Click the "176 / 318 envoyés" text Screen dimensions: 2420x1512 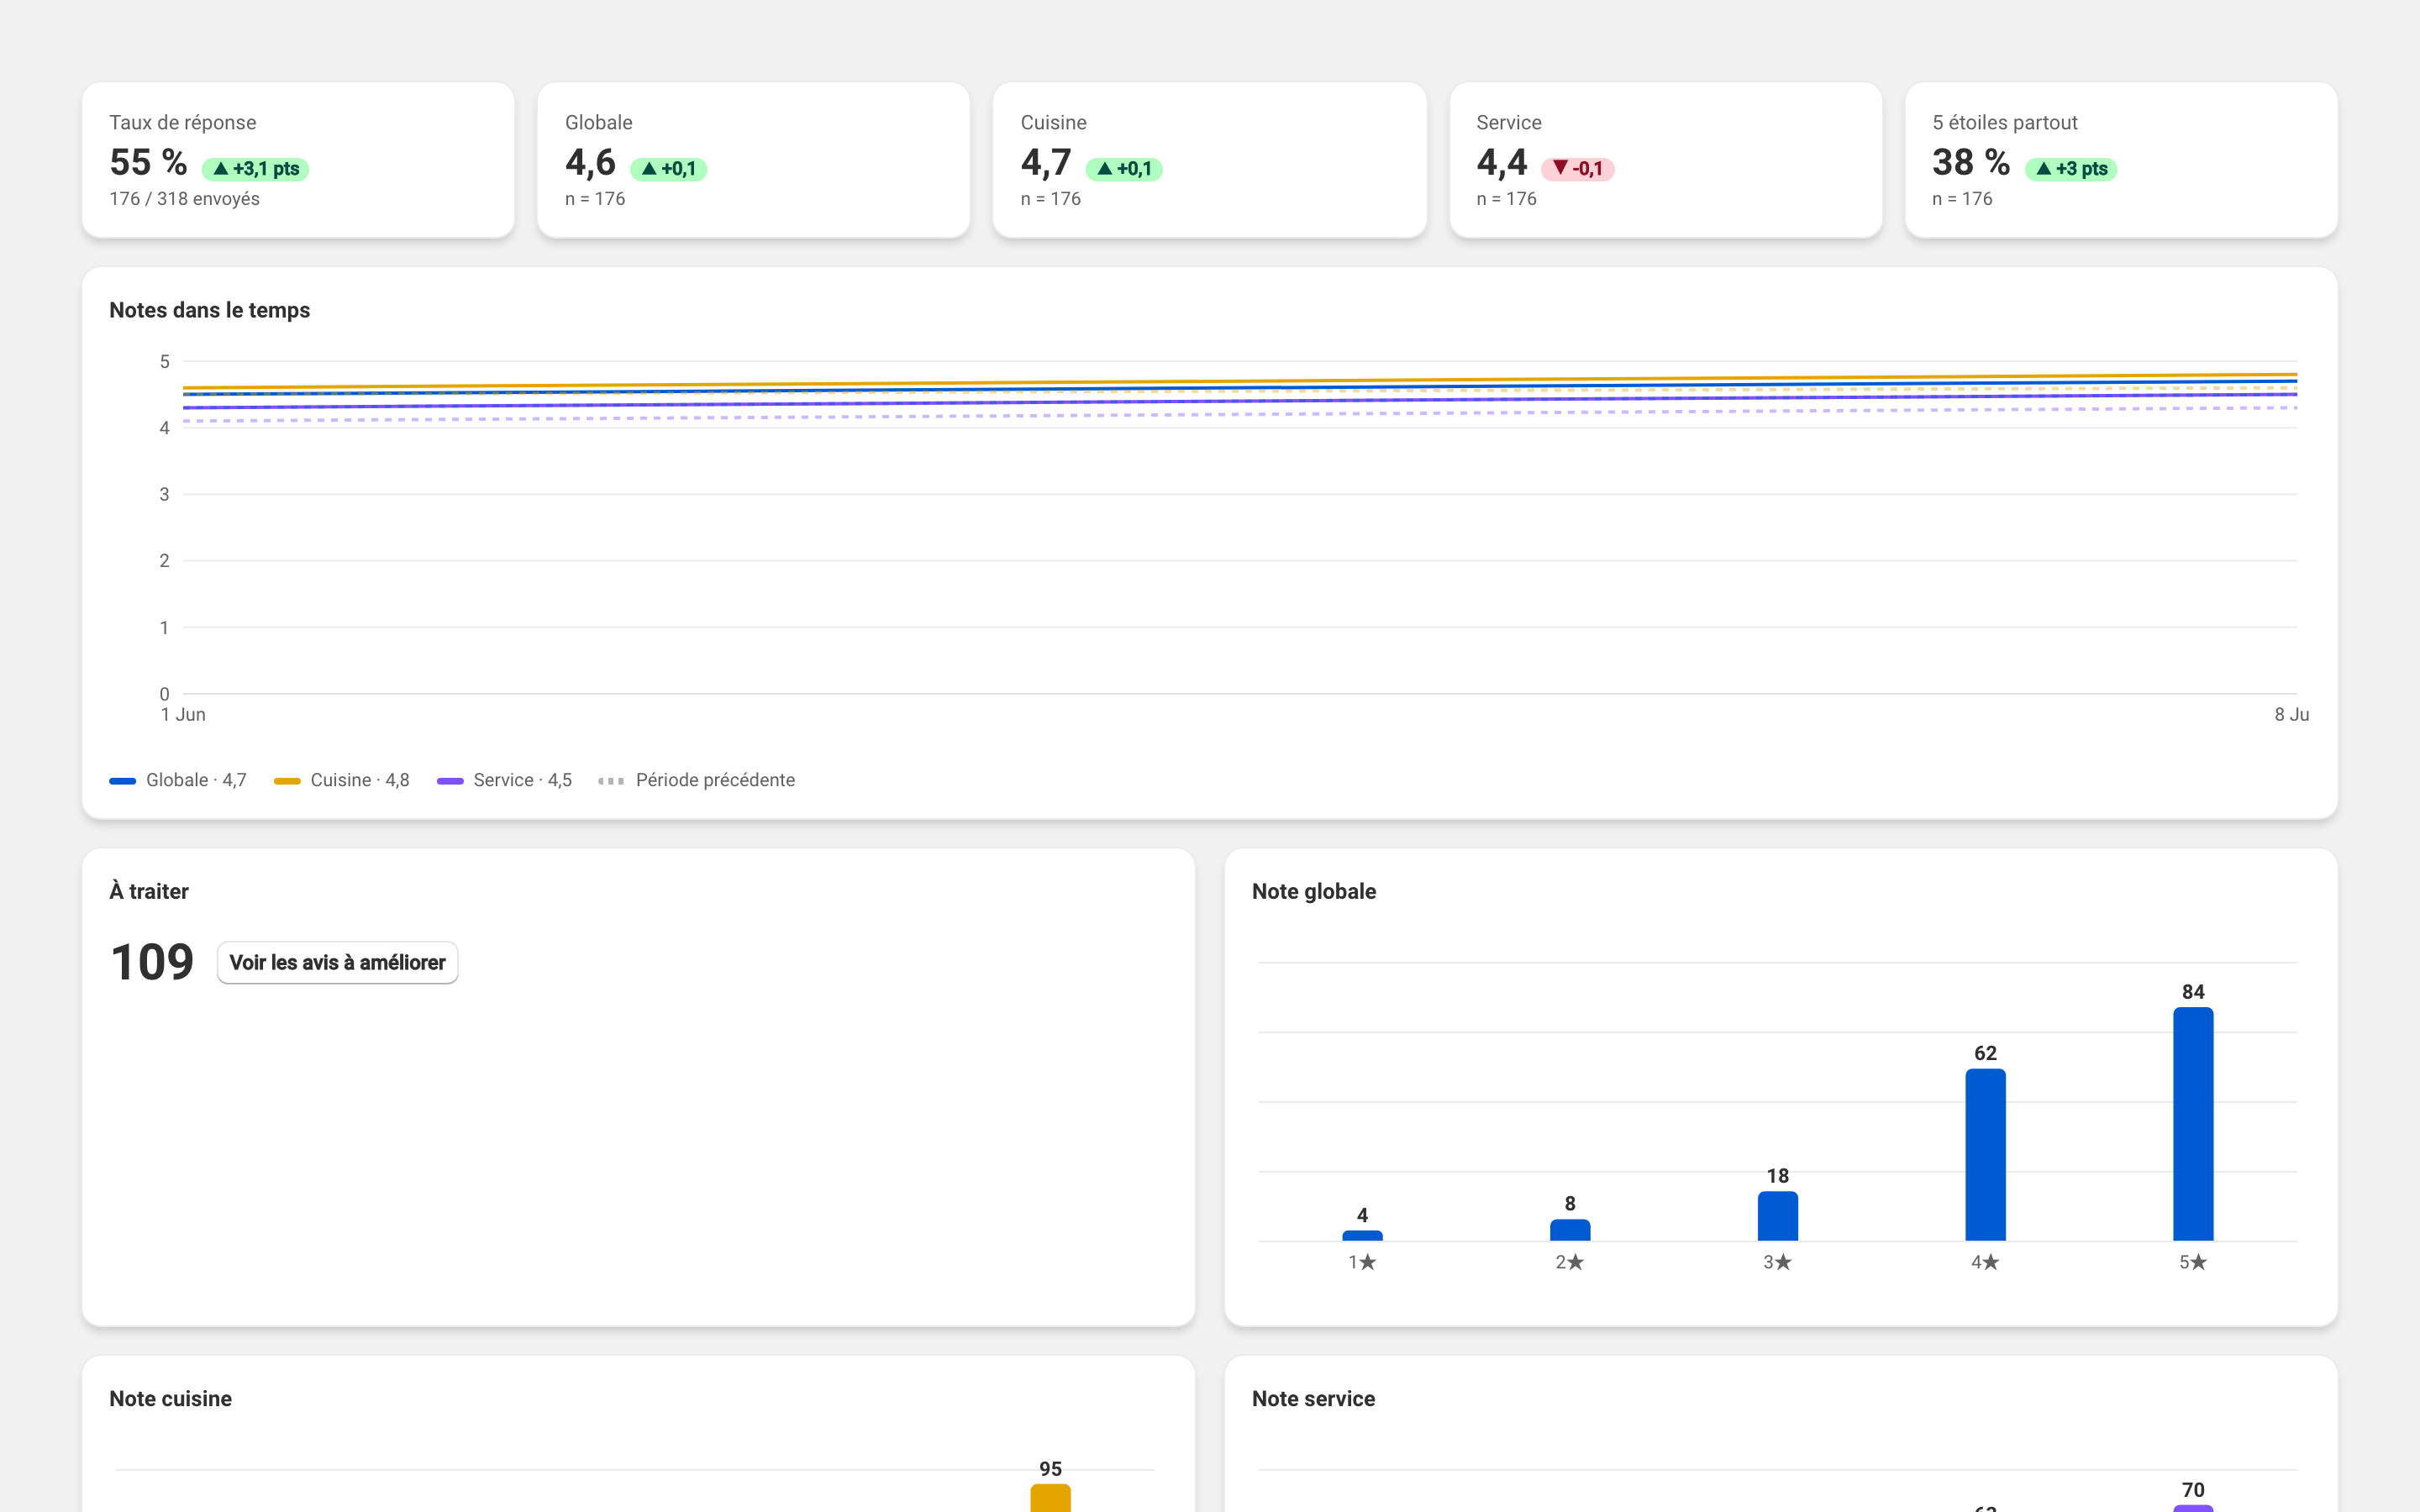(x=184, y=199)
